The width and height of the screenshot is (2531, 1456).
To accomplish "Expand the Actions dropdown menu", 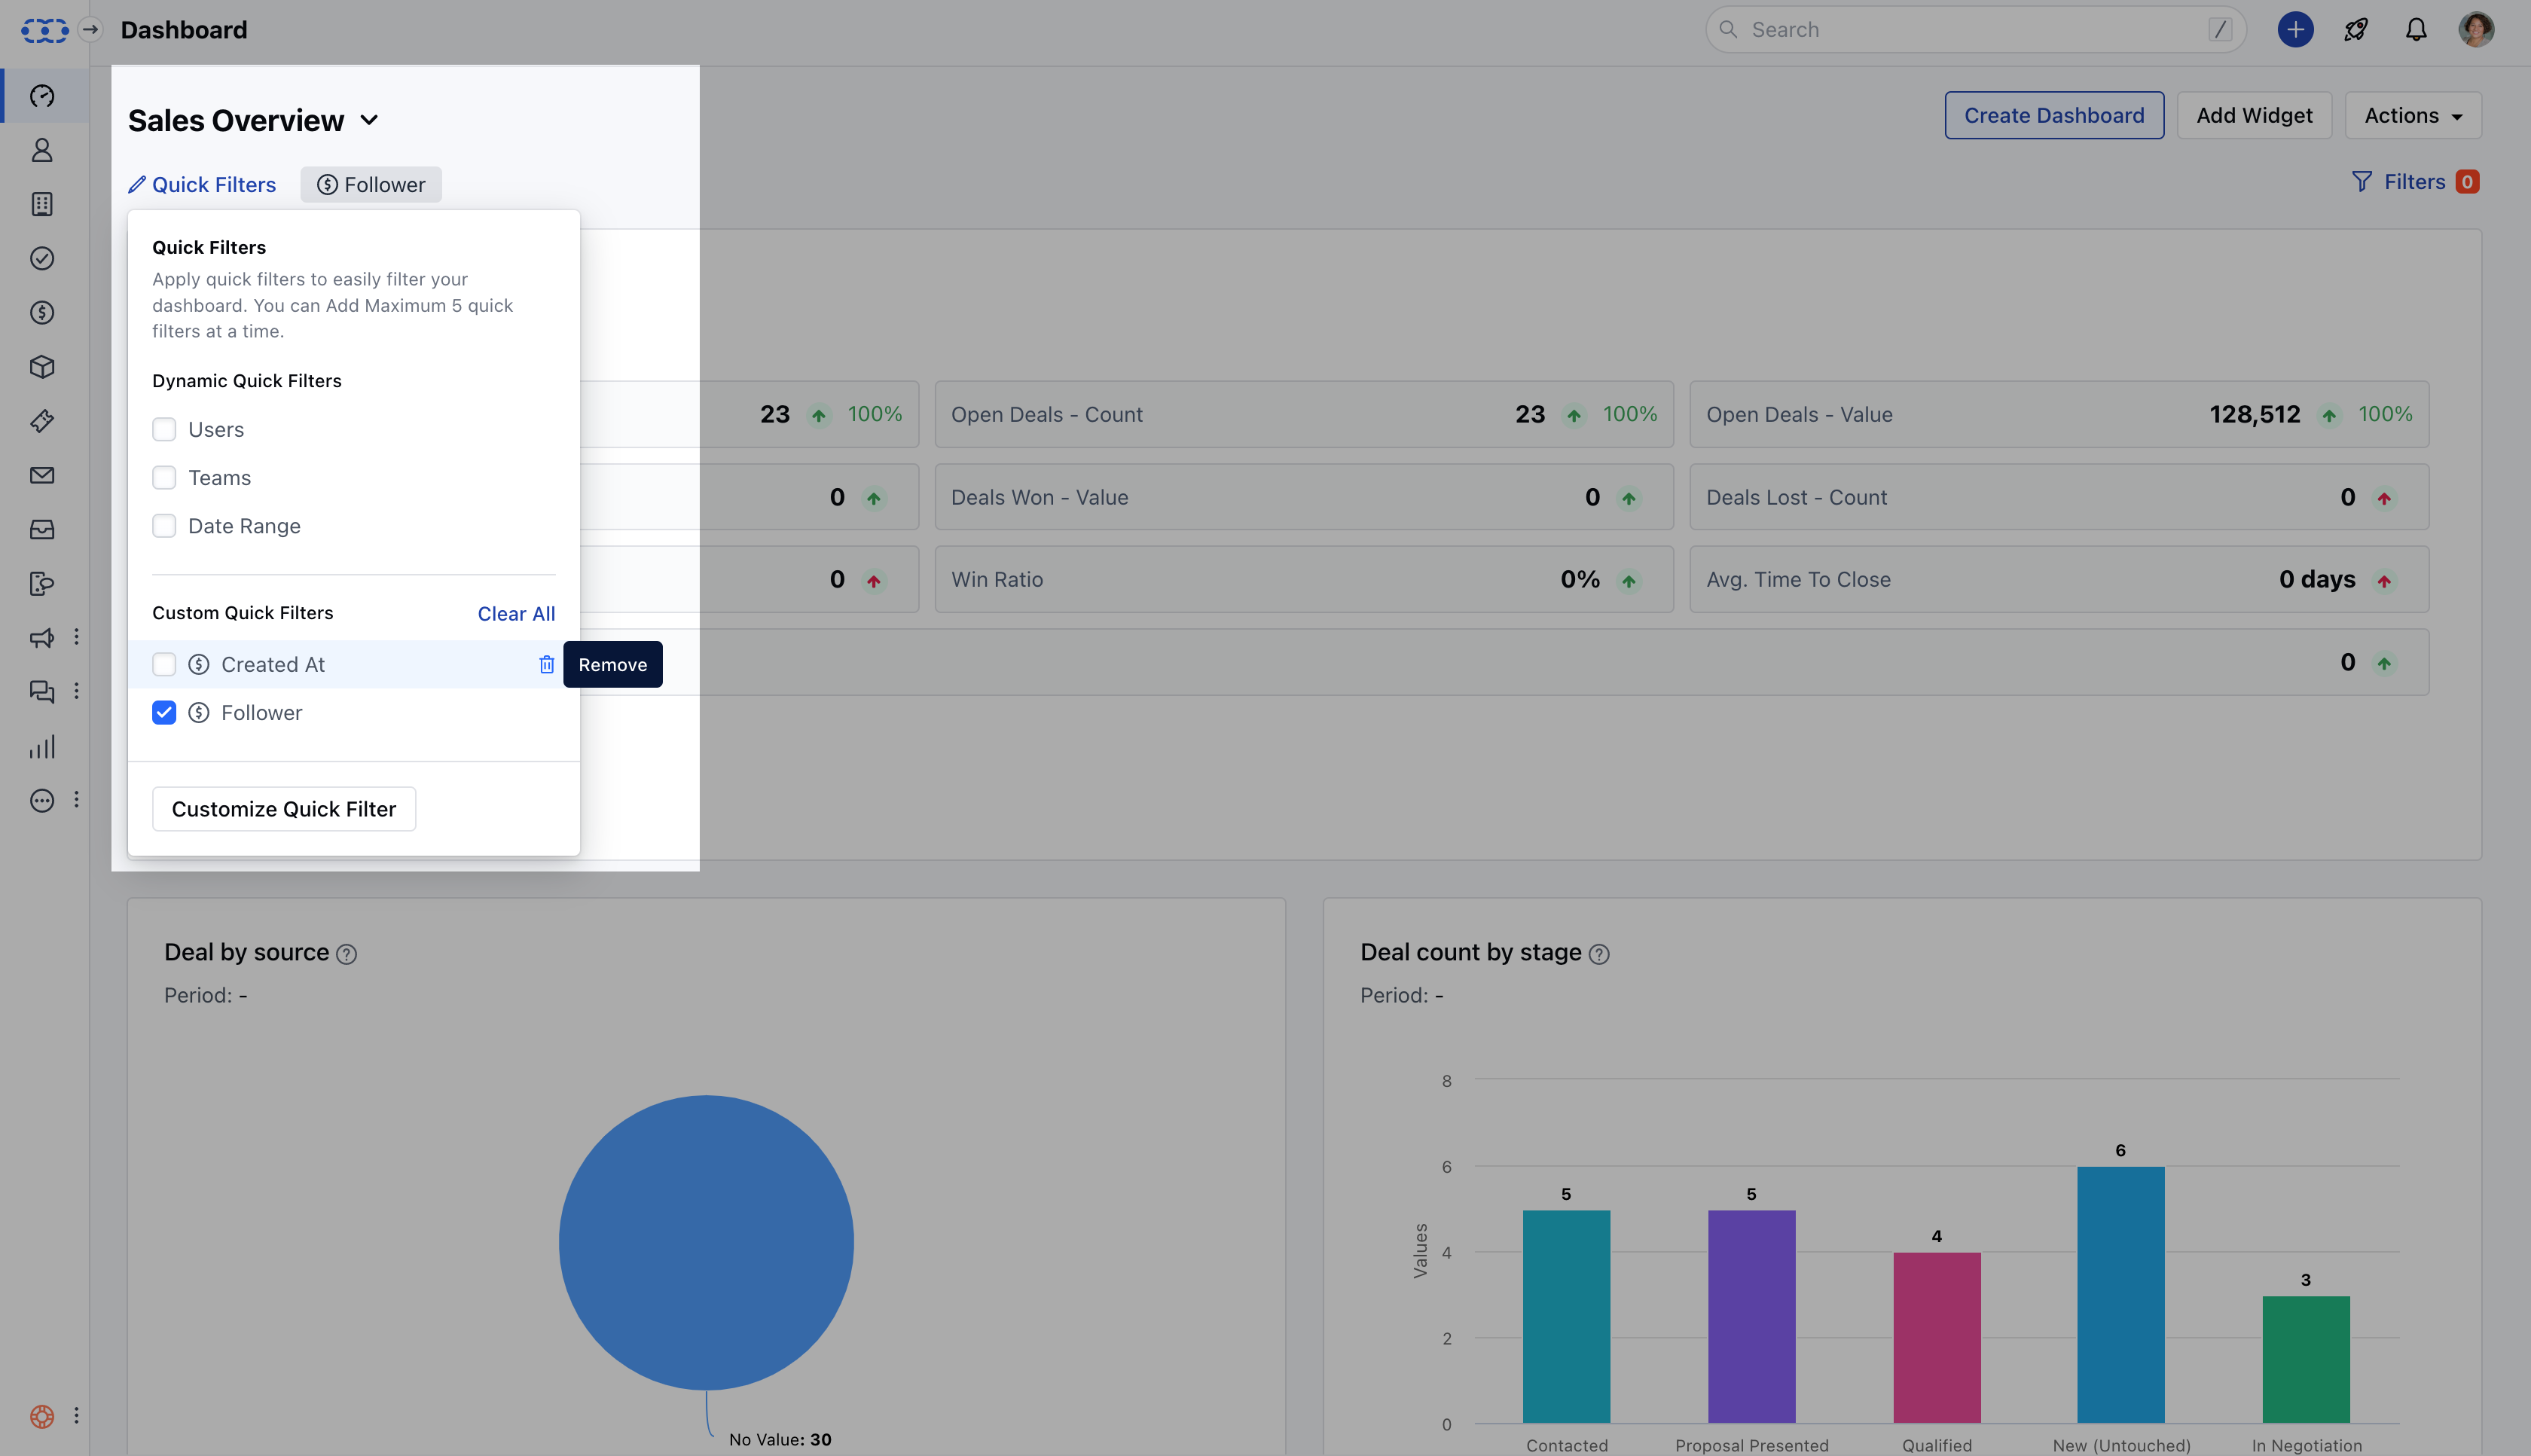I will coord(2412,115).
